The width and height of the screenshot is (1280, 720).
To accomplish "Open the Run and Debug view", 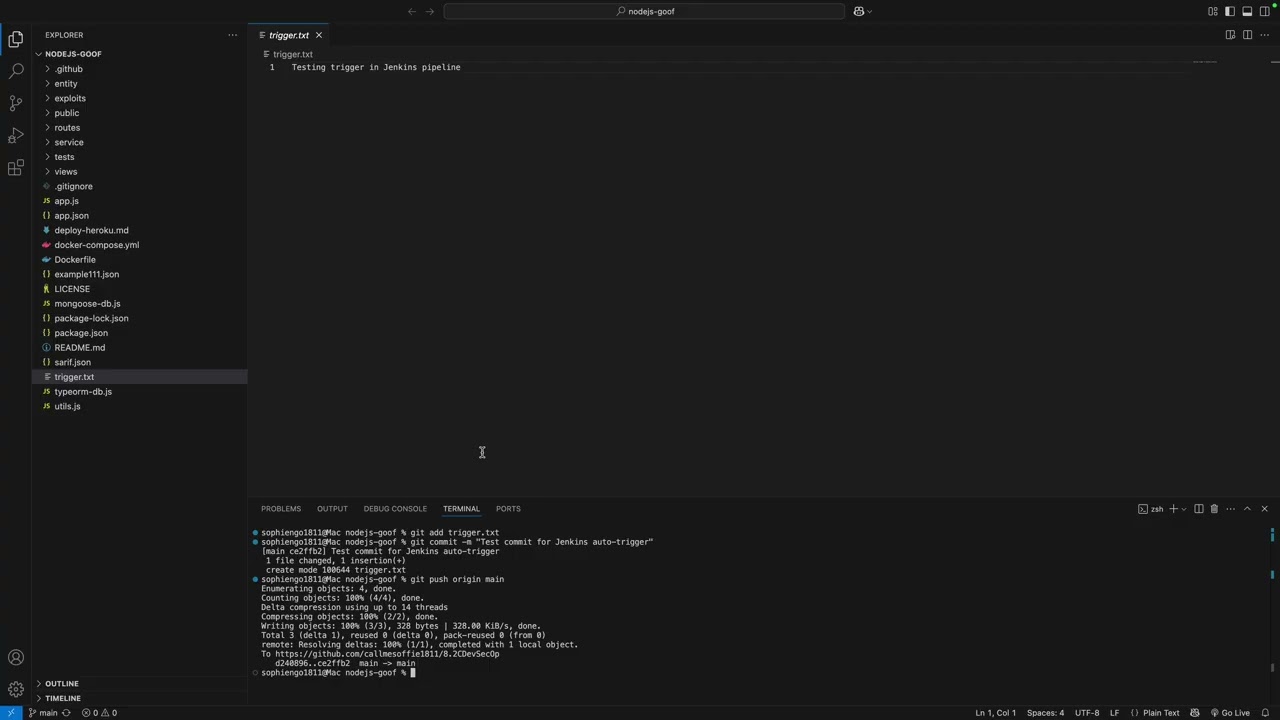I will click(16, 135).
